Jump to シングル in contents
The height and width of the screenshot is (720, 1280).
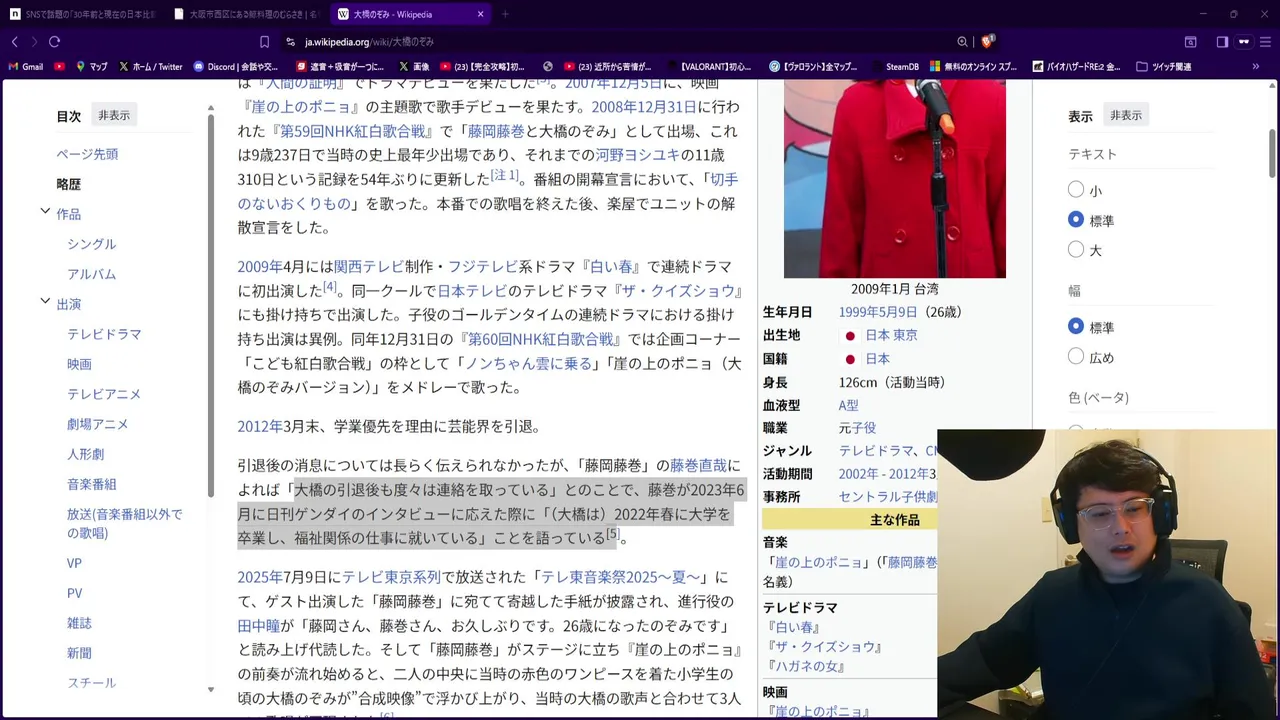pyautogui.click(x=92, y=244)
